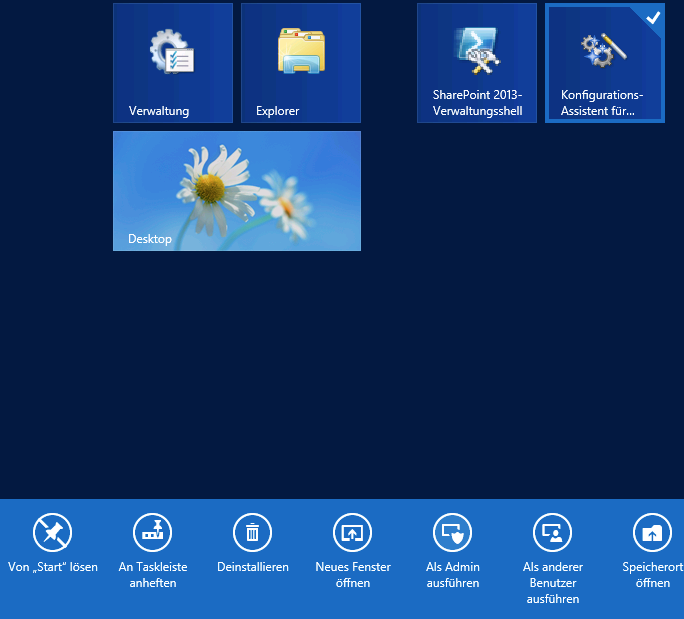This screenshot has width=684, height=619.
Task: Click the 'Explorer' tile caption
Action: [x=277, y=111]
